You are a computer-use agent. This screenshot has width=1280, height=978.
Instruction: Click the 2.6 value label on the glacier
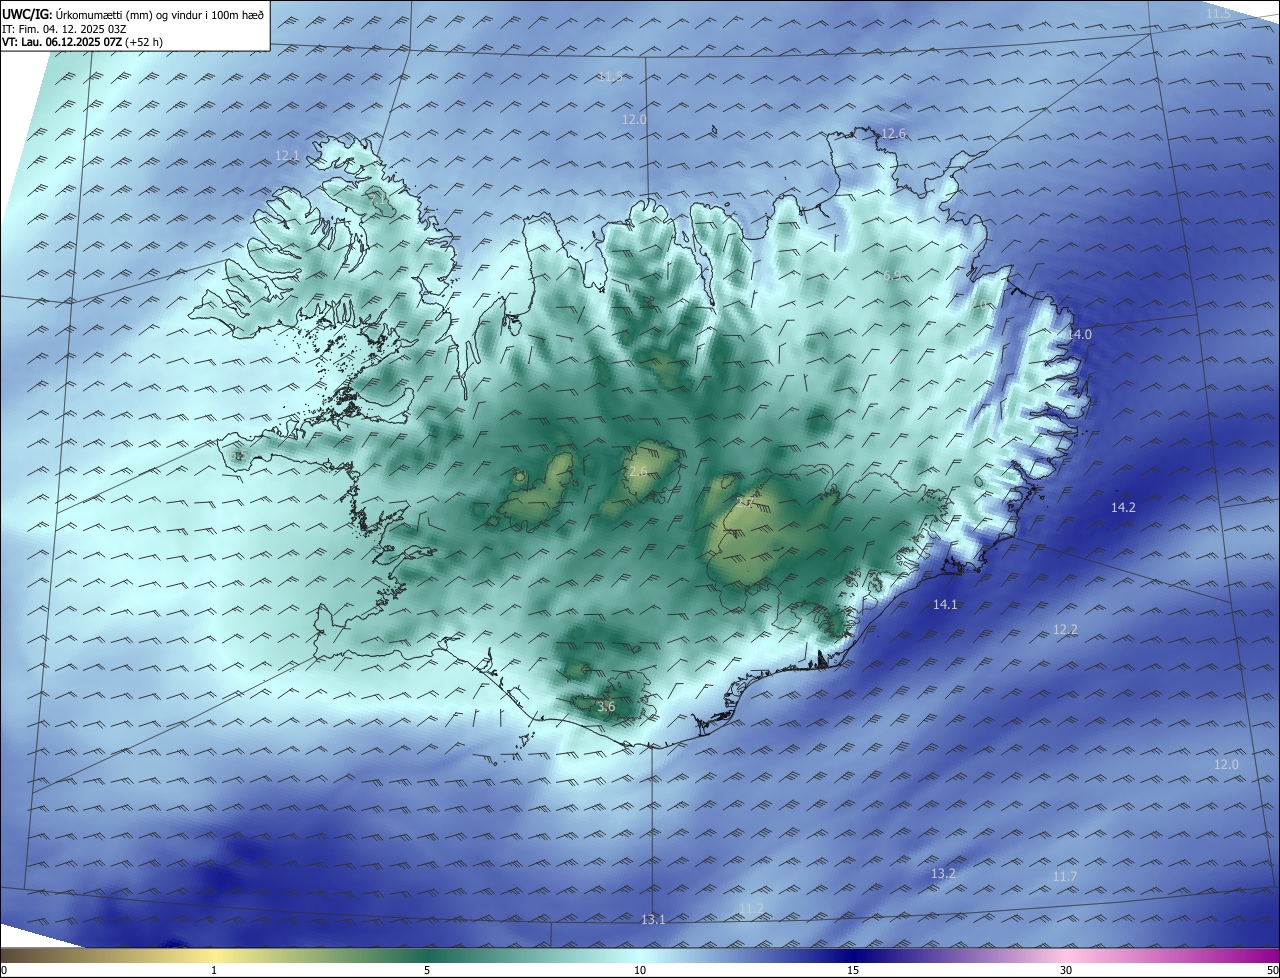coord(638,472)
